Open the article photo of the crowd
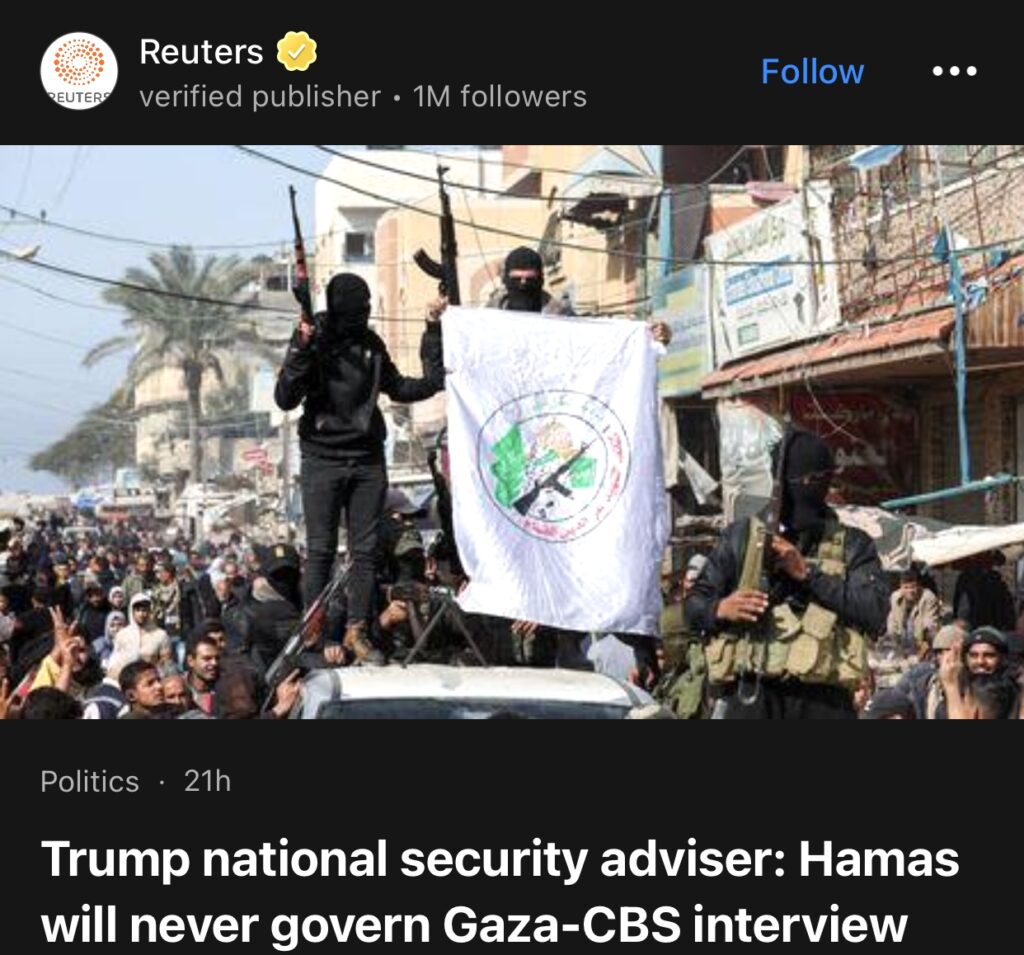 pyautogui.click(x=512, y=432)
